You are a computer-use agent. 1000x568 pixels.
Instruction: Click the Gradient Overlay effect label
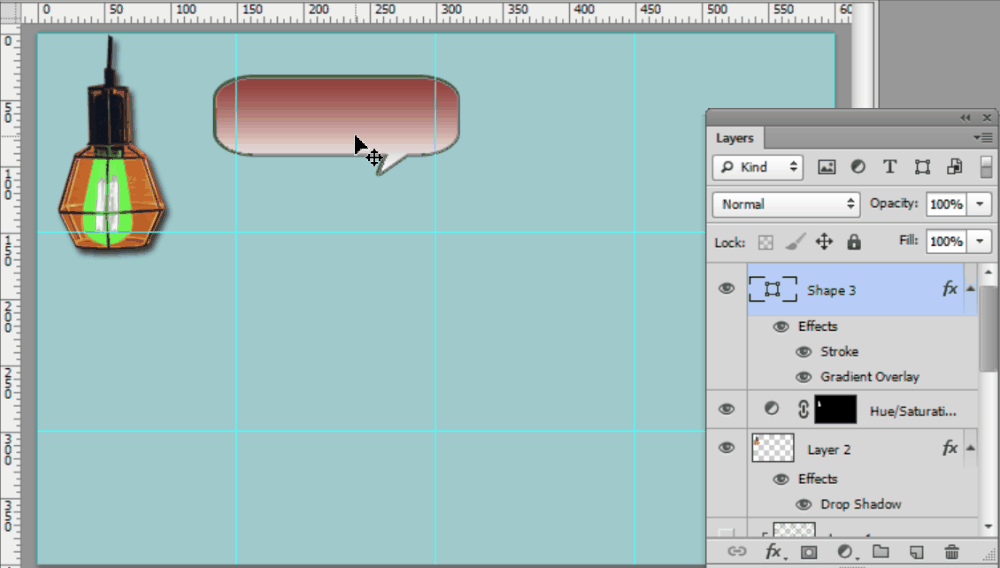tap(870, 377)
